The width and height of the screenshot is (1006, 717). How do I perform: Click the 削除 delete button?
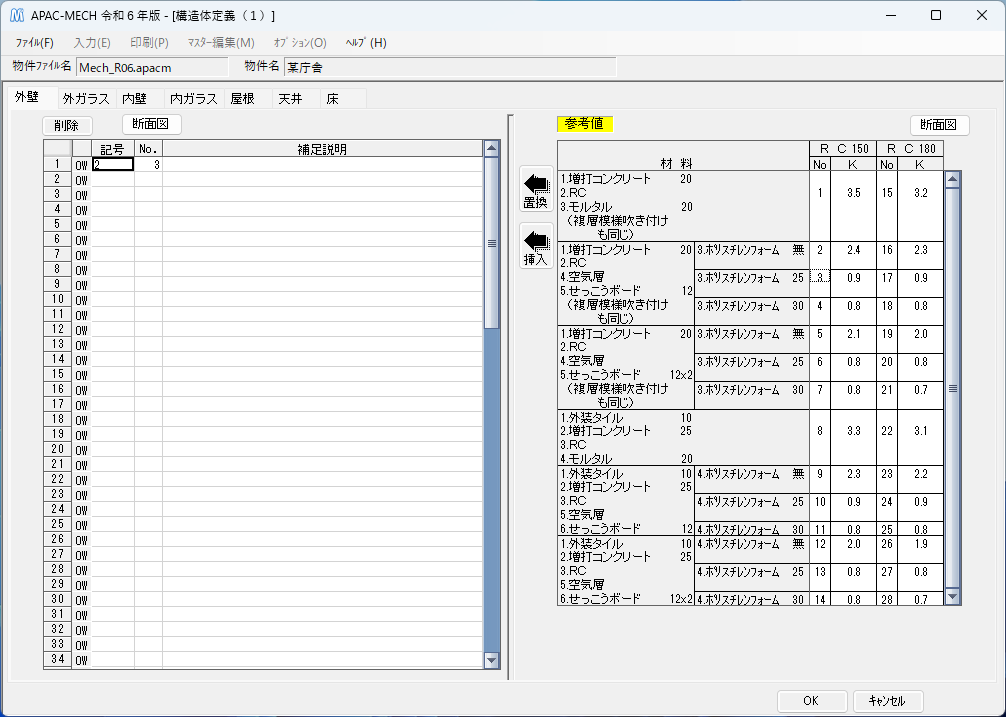tap(67, 126)
